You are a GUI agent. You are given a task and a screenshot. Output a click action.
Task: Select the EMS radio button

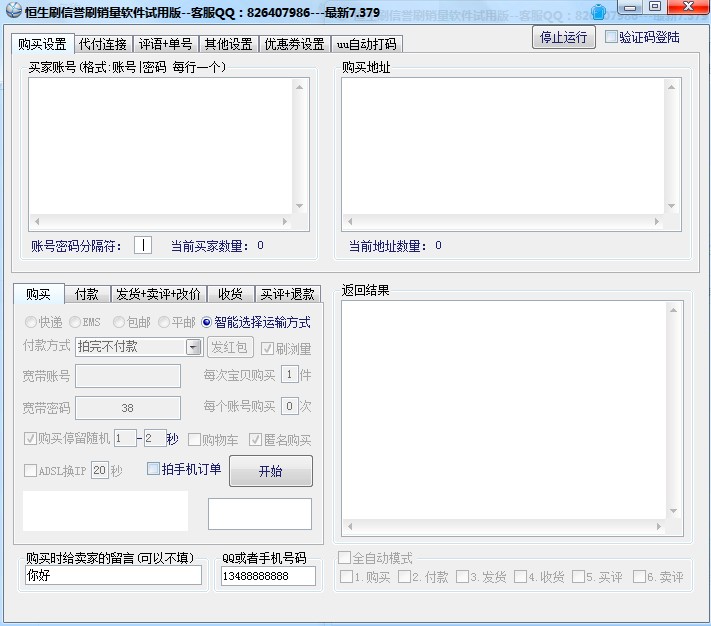(75, 322)
